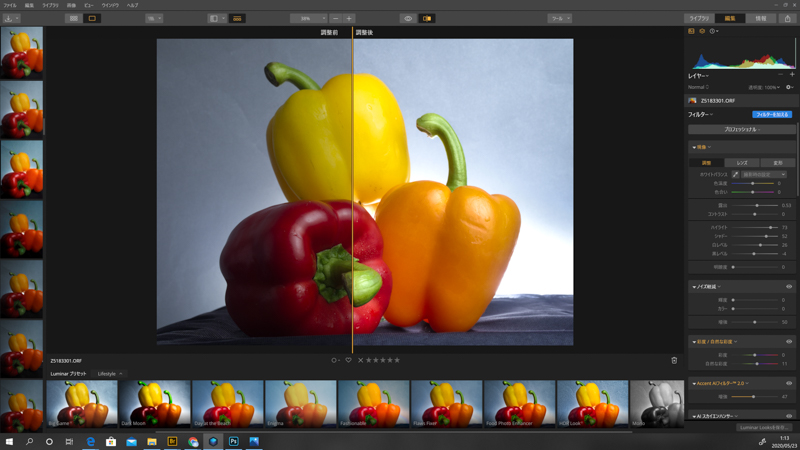Switch to single image view
The height and width of the screenshot is (450, 800).
coord(92,18)
